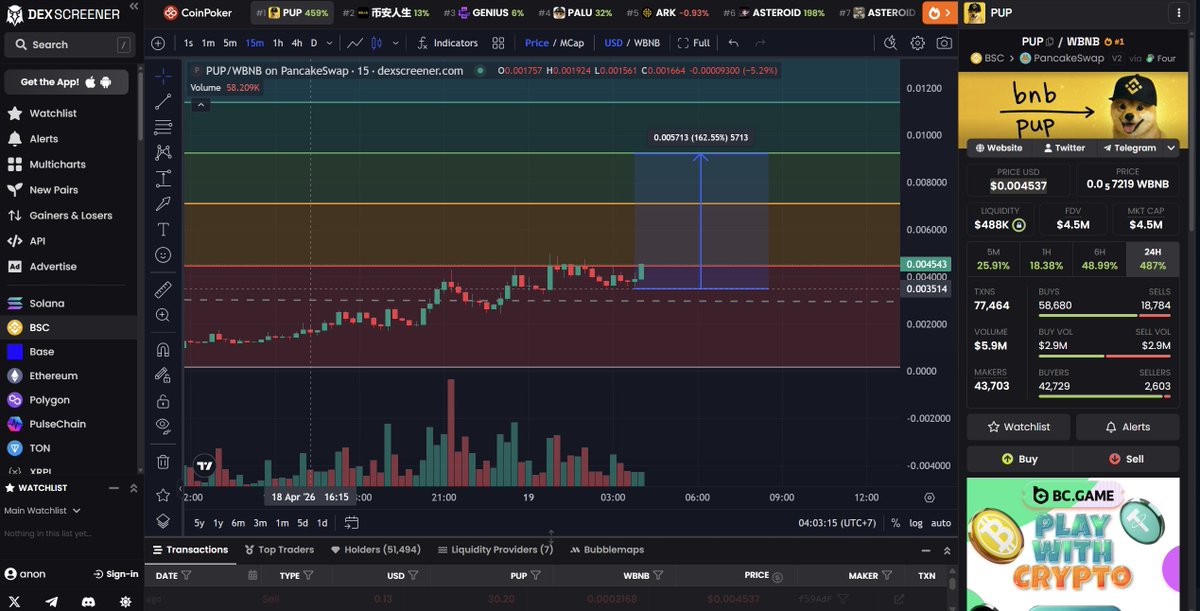Select the chart patterns tool

pyautogui.click(x=163, y=152)
